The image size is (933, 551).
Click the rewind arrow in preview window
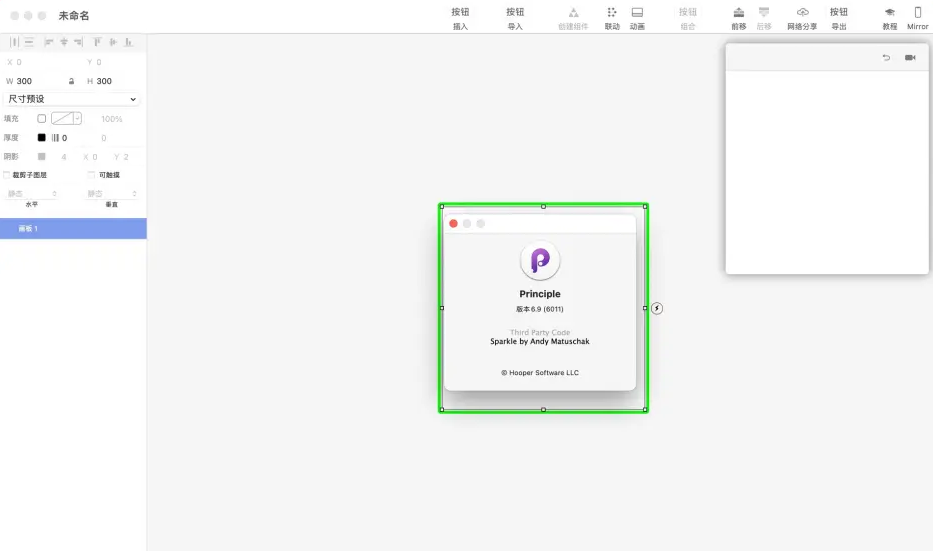point(886,58)
